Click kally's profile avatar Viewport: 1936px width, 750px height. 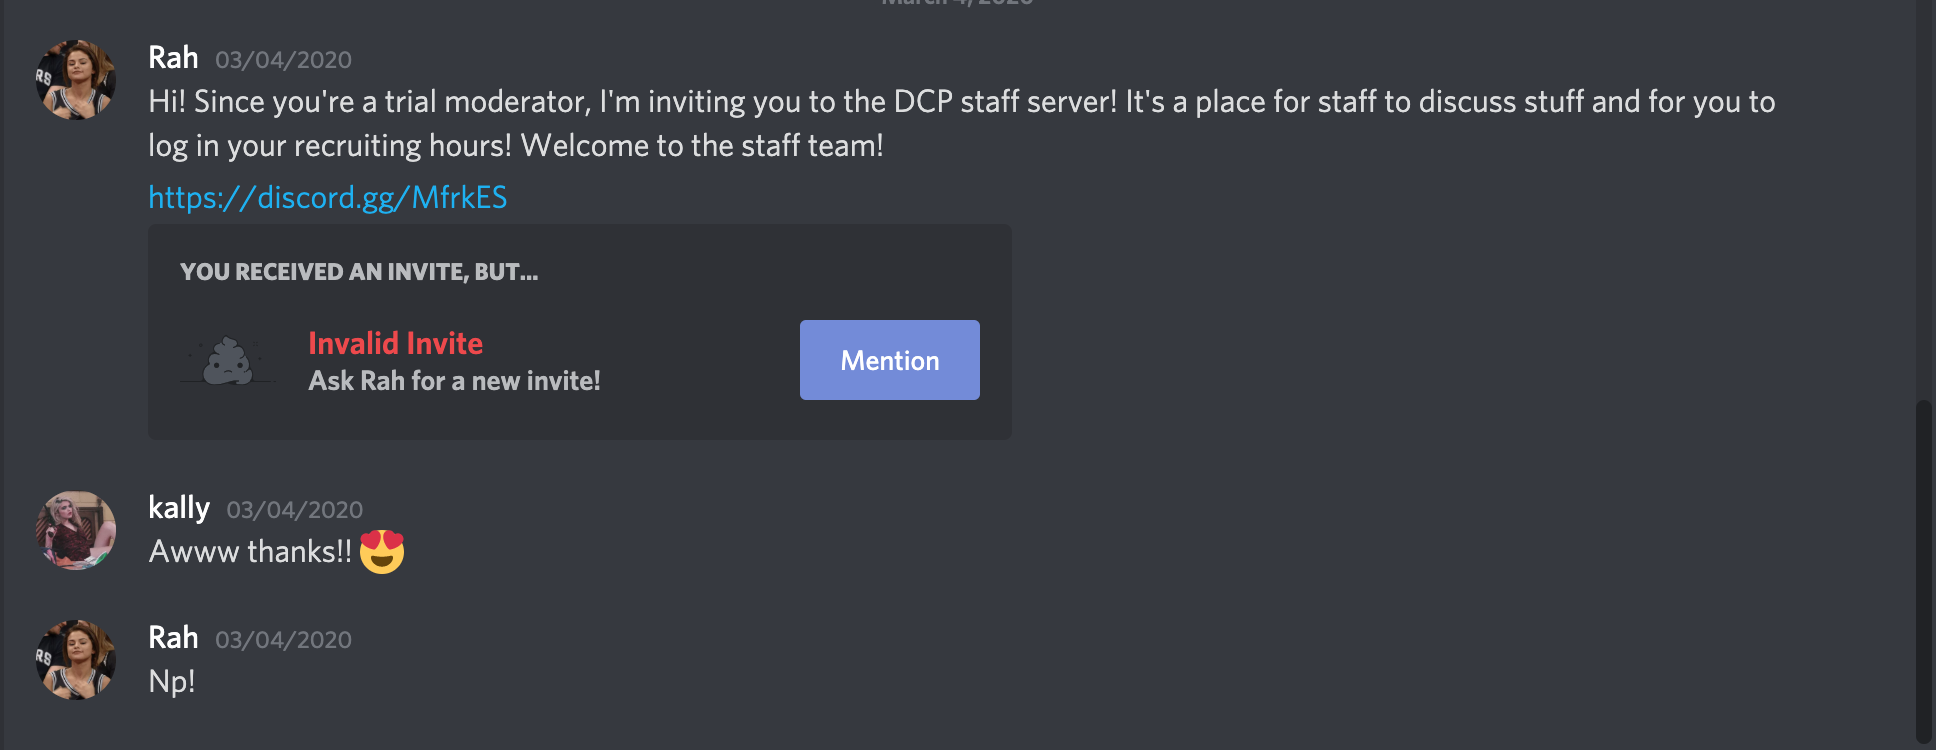(76, 530)
